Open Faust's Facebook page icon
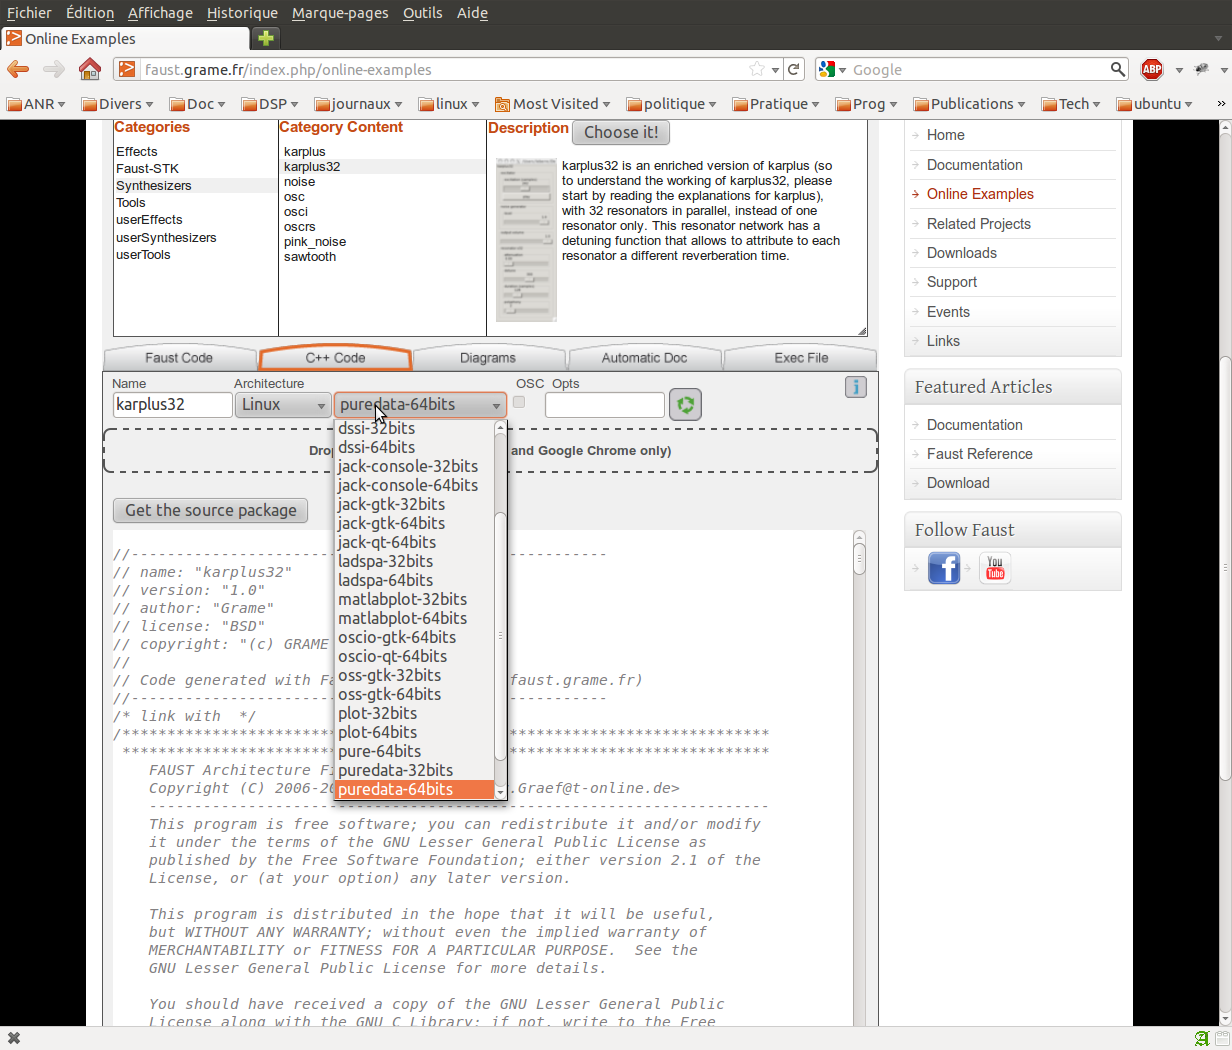This screenshot has height=1050, width=1232. pos(943,568)
